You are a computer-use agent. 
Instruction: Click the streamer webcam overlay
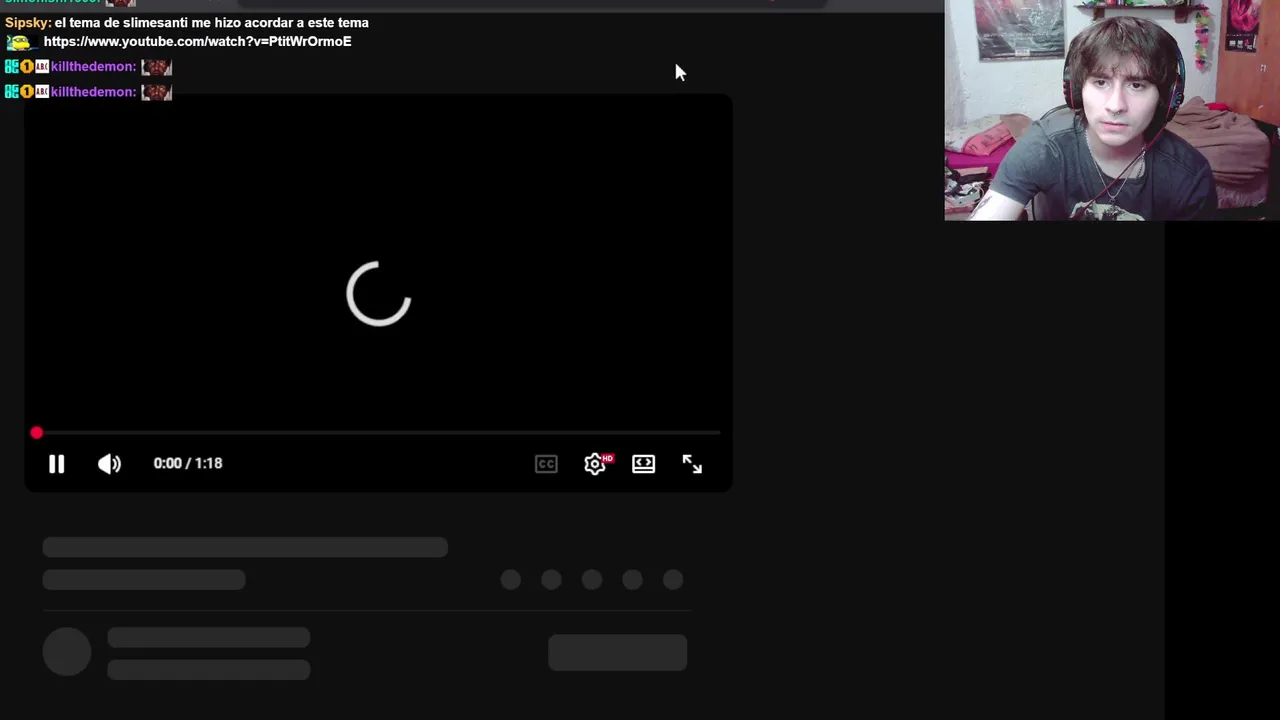1112,110
